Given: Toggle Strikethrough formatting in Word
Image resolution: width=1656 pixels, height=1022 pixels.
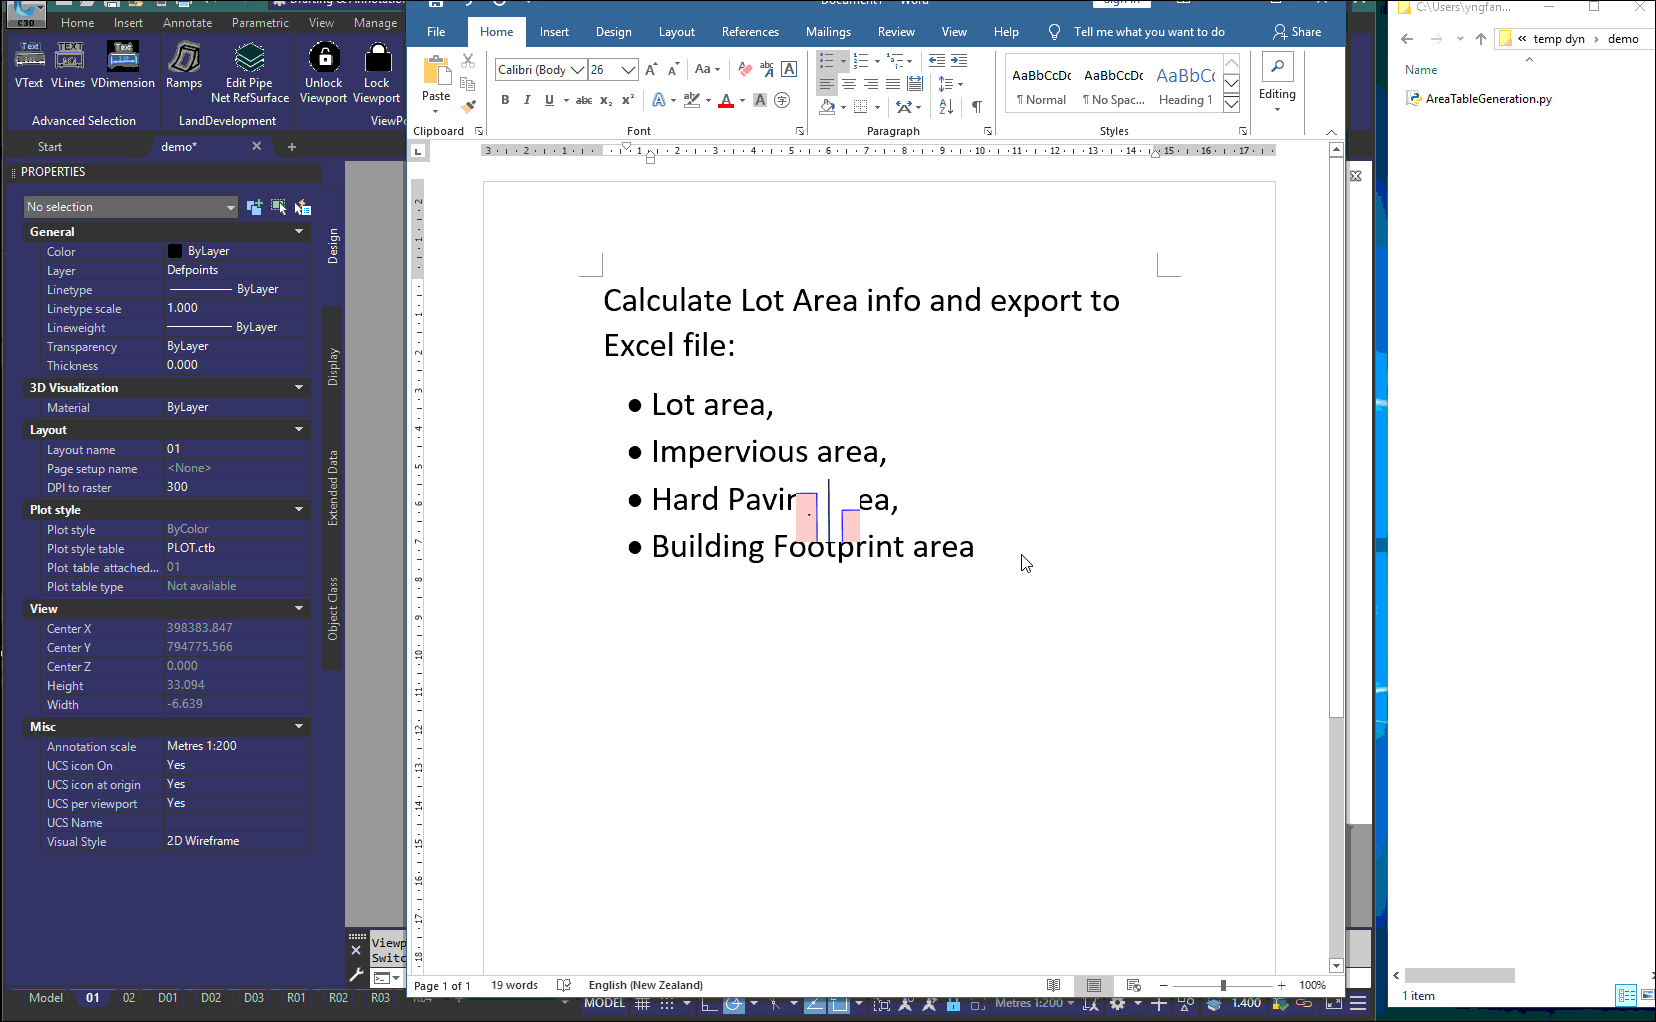Looking at the screenshot, I should pyautogui.click(x=584, y=100).
